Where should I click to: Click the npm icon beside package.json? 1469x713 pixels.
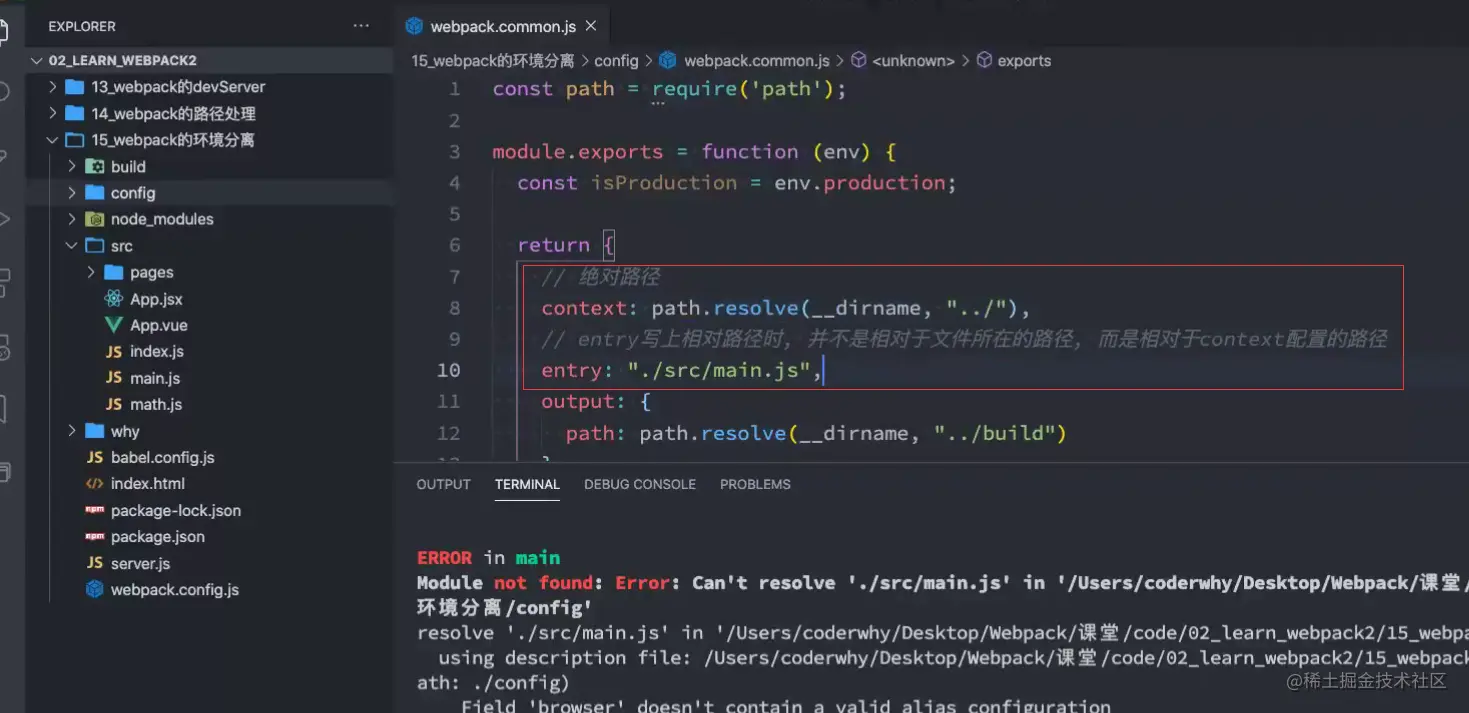(x=95, y=536)
